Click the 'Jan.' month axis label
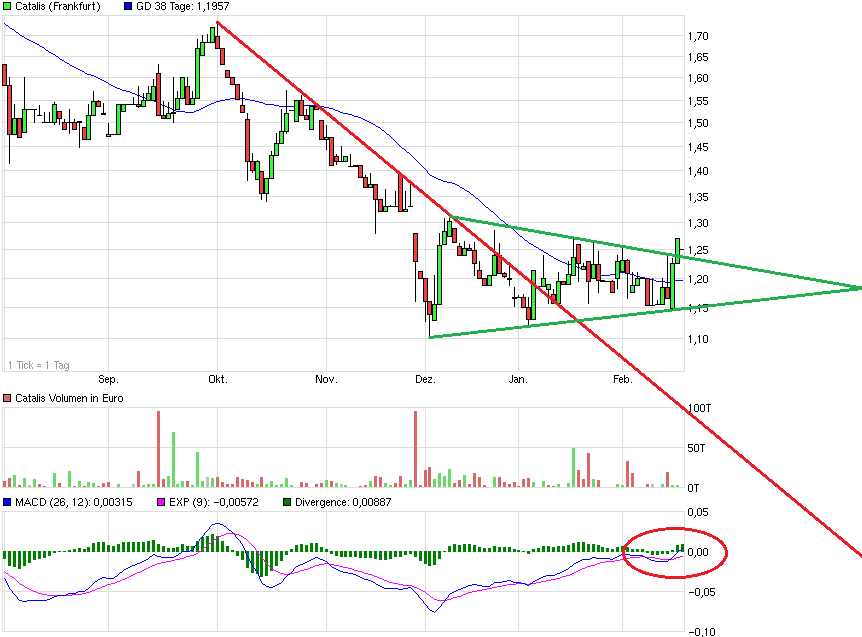The width and height of the screenshot is (862, 637). (x=518, y=379)
